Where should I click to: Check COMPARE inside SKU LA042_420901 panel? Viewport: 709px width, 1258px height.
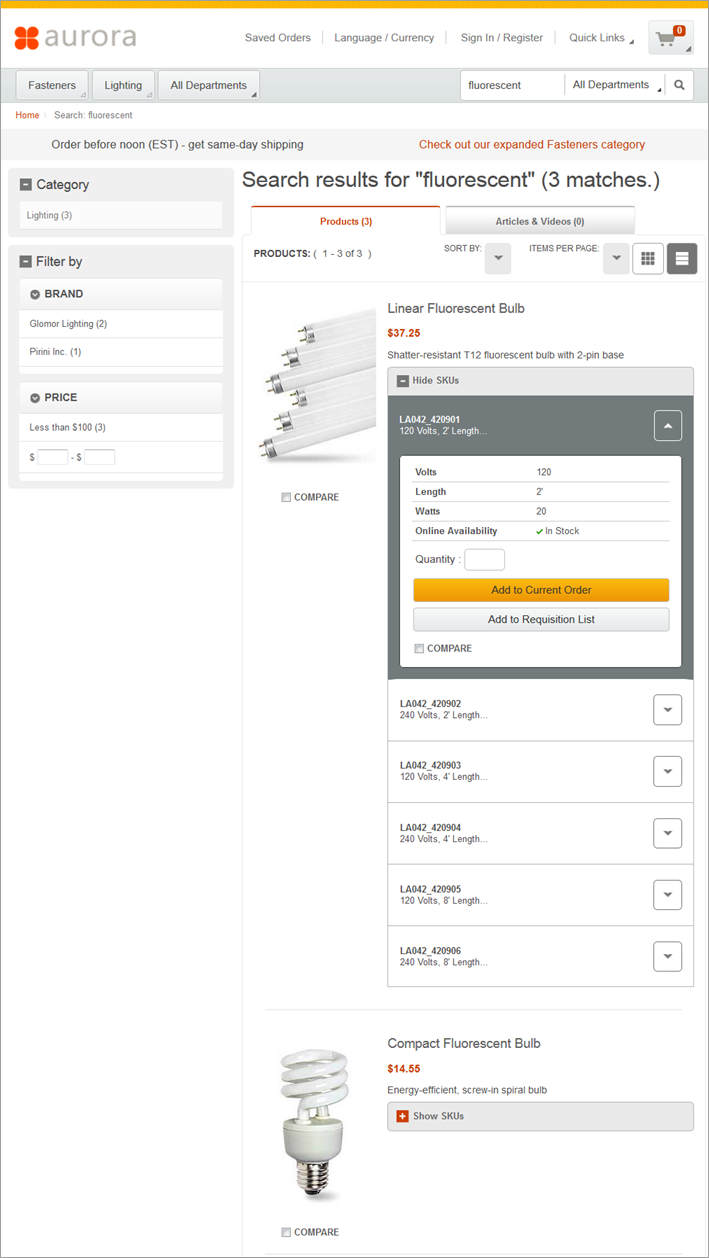[x=419, y=648]
